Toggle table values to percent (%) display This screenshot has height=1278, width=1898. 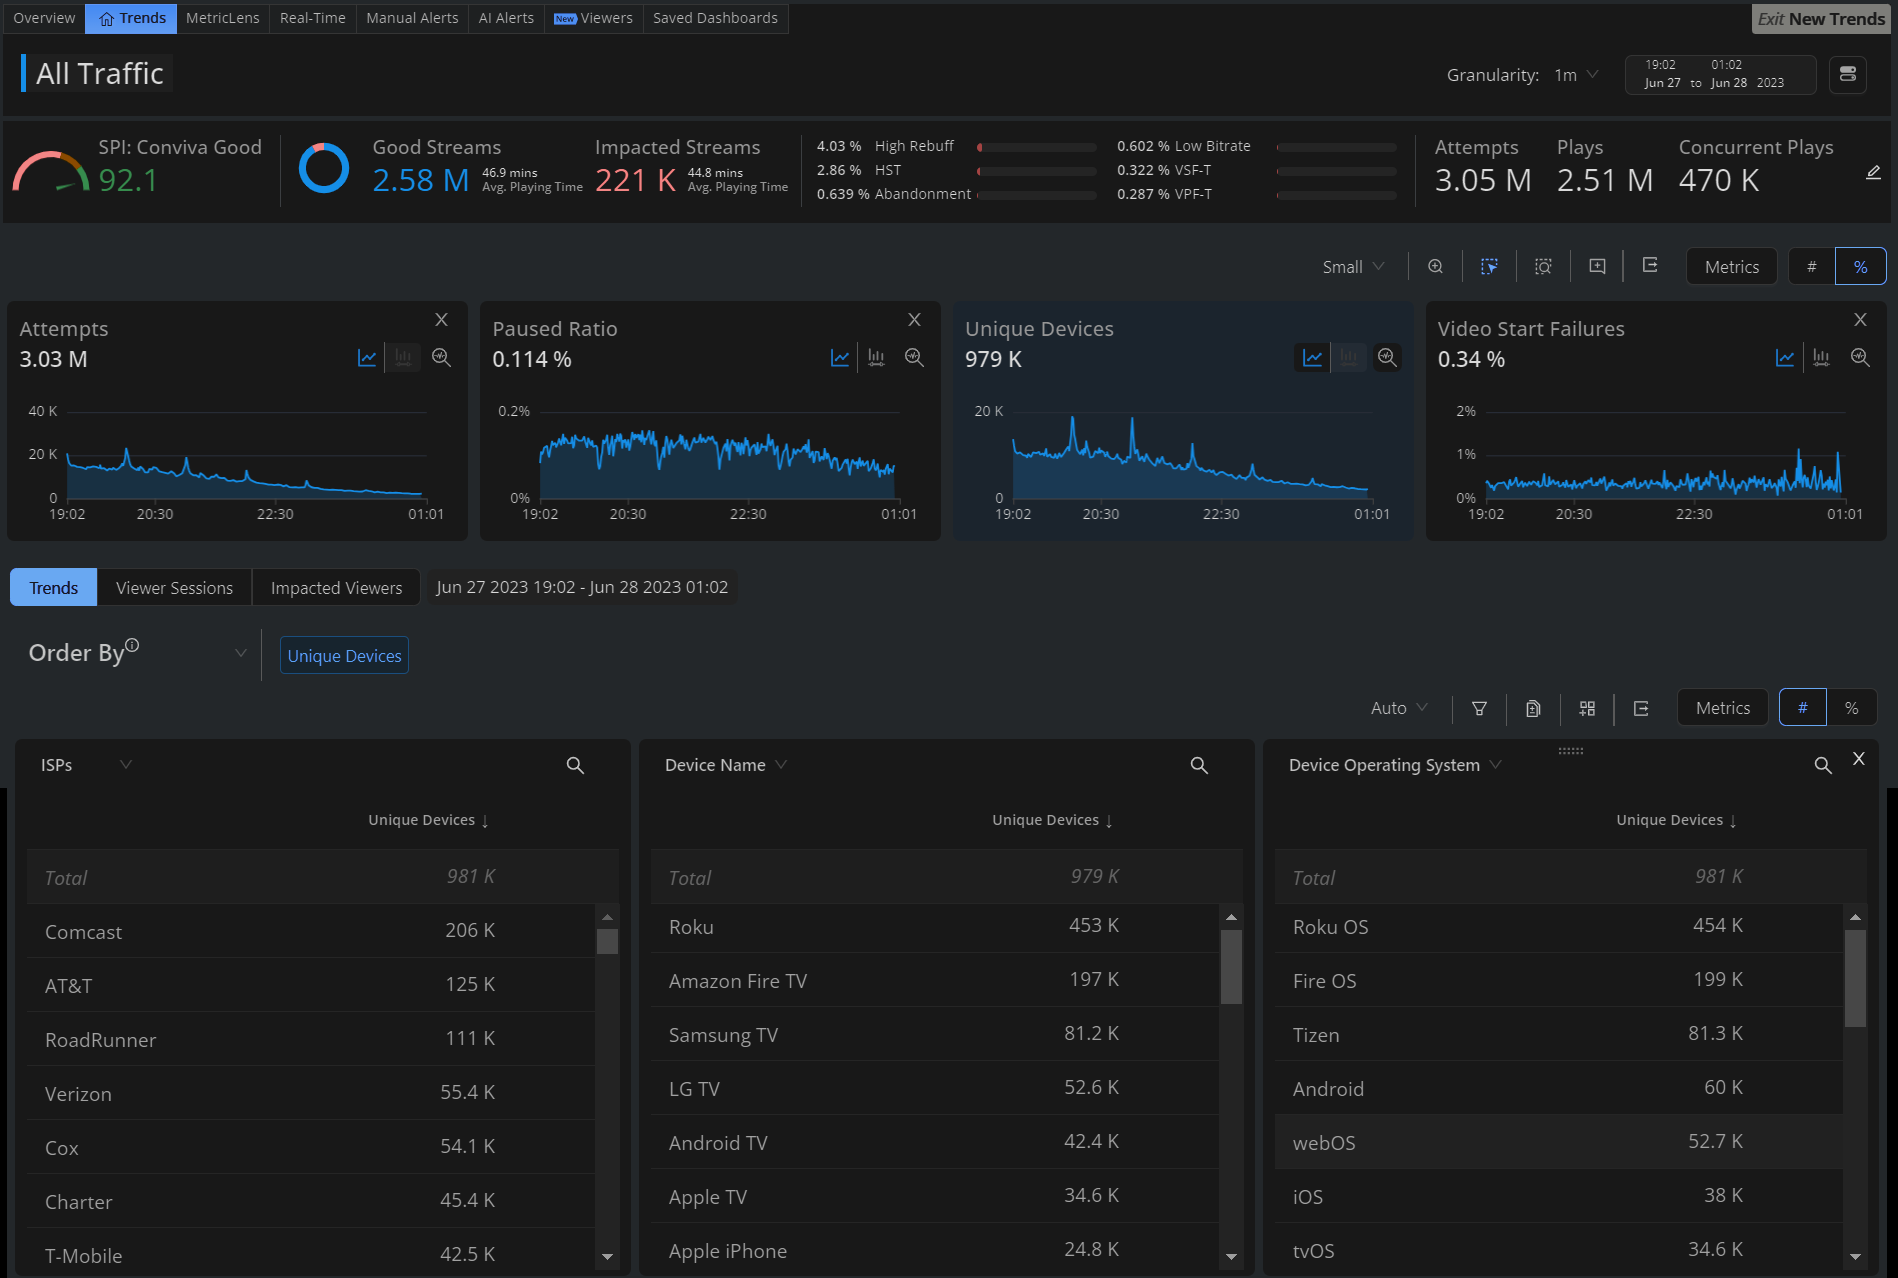(1851, 708)
